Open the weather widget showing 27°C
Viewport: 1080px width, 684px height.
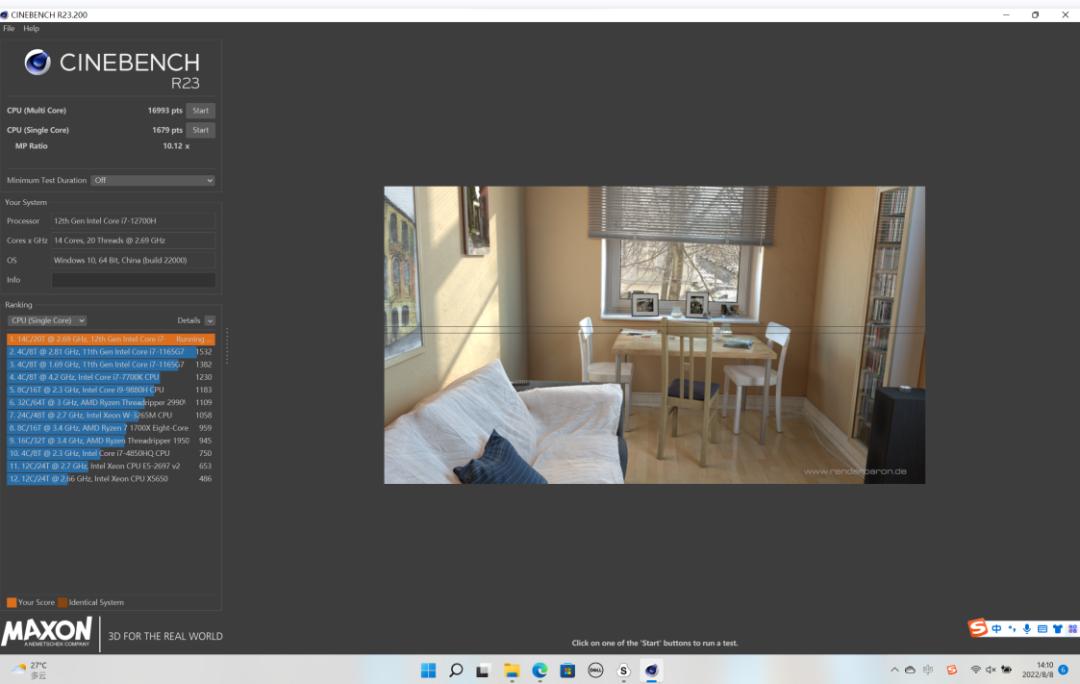pos(30,670)
